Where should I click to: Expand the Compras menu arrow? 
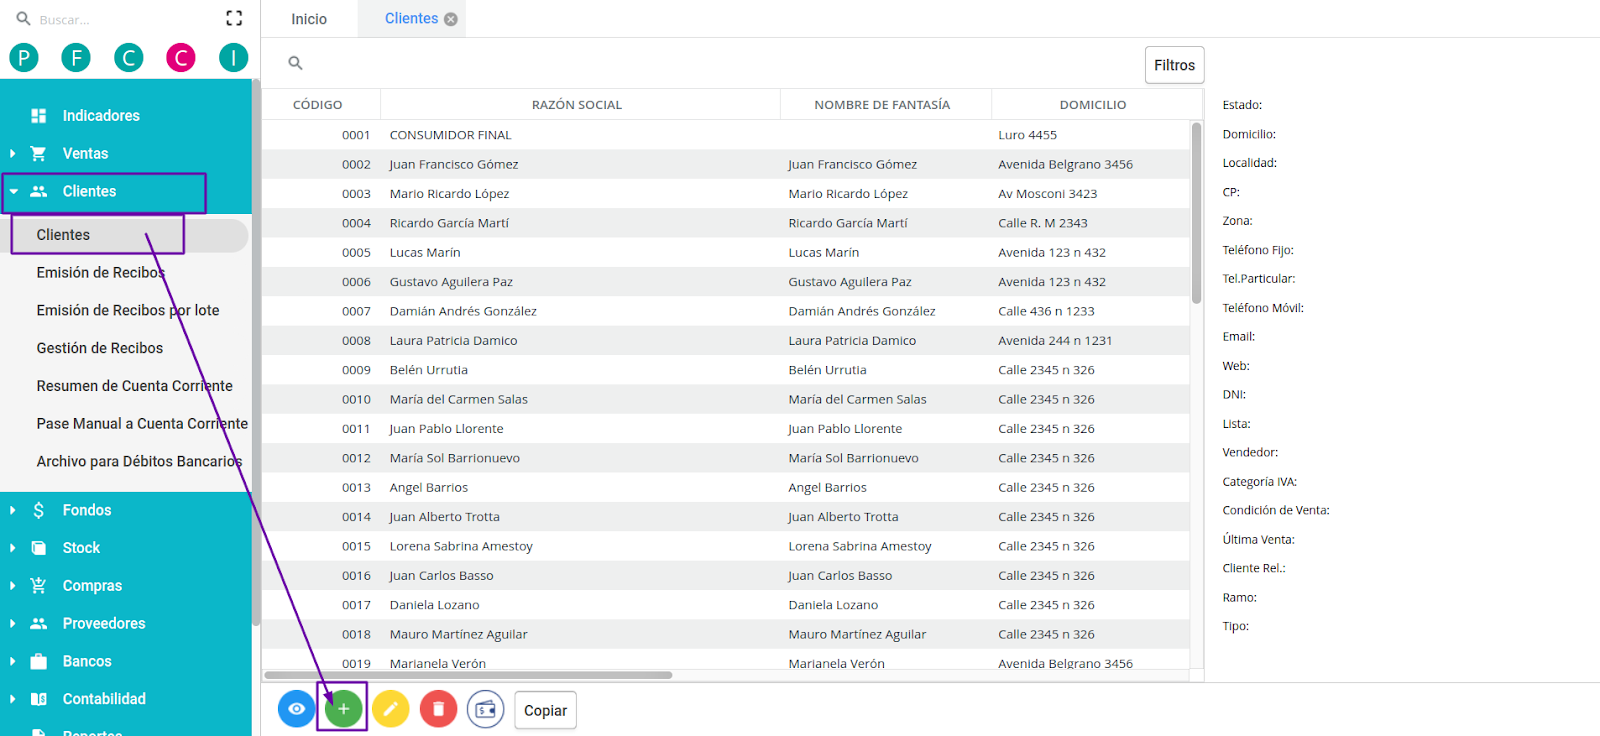point(13,586)
